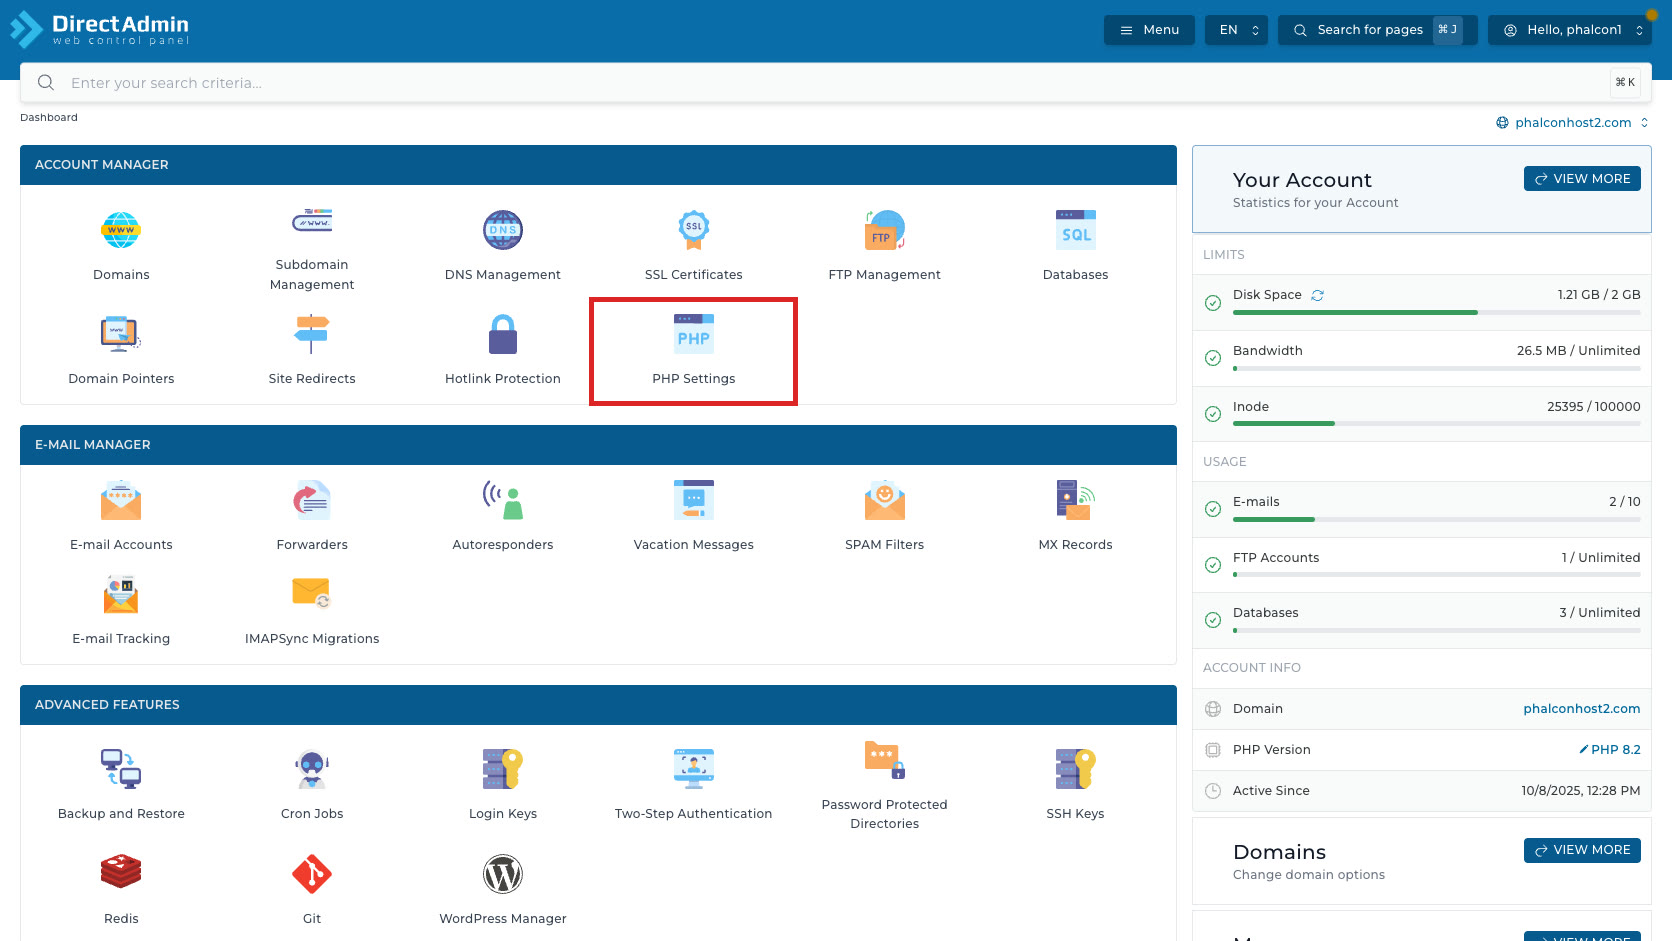1672x941 pixels.
Task: Click the ADVANCED FEATURES section header
Action: (x=598, y=705)
